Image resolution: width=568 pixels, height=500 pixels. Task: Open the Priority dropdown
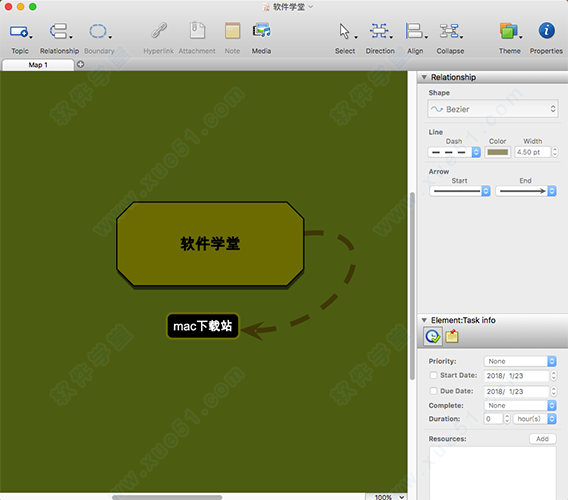520,361
